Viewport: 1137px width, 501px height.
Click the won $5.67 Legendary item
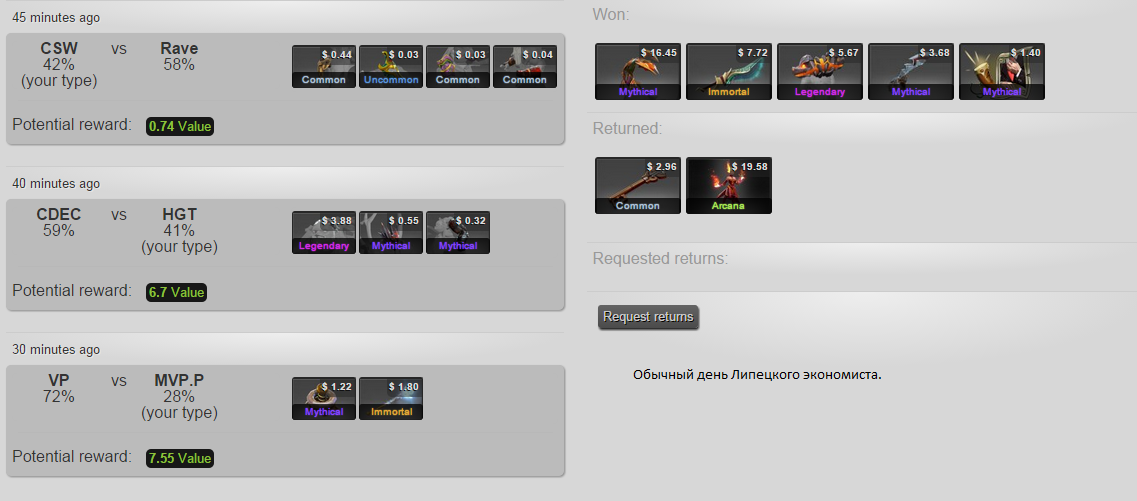tap(819, 72)
